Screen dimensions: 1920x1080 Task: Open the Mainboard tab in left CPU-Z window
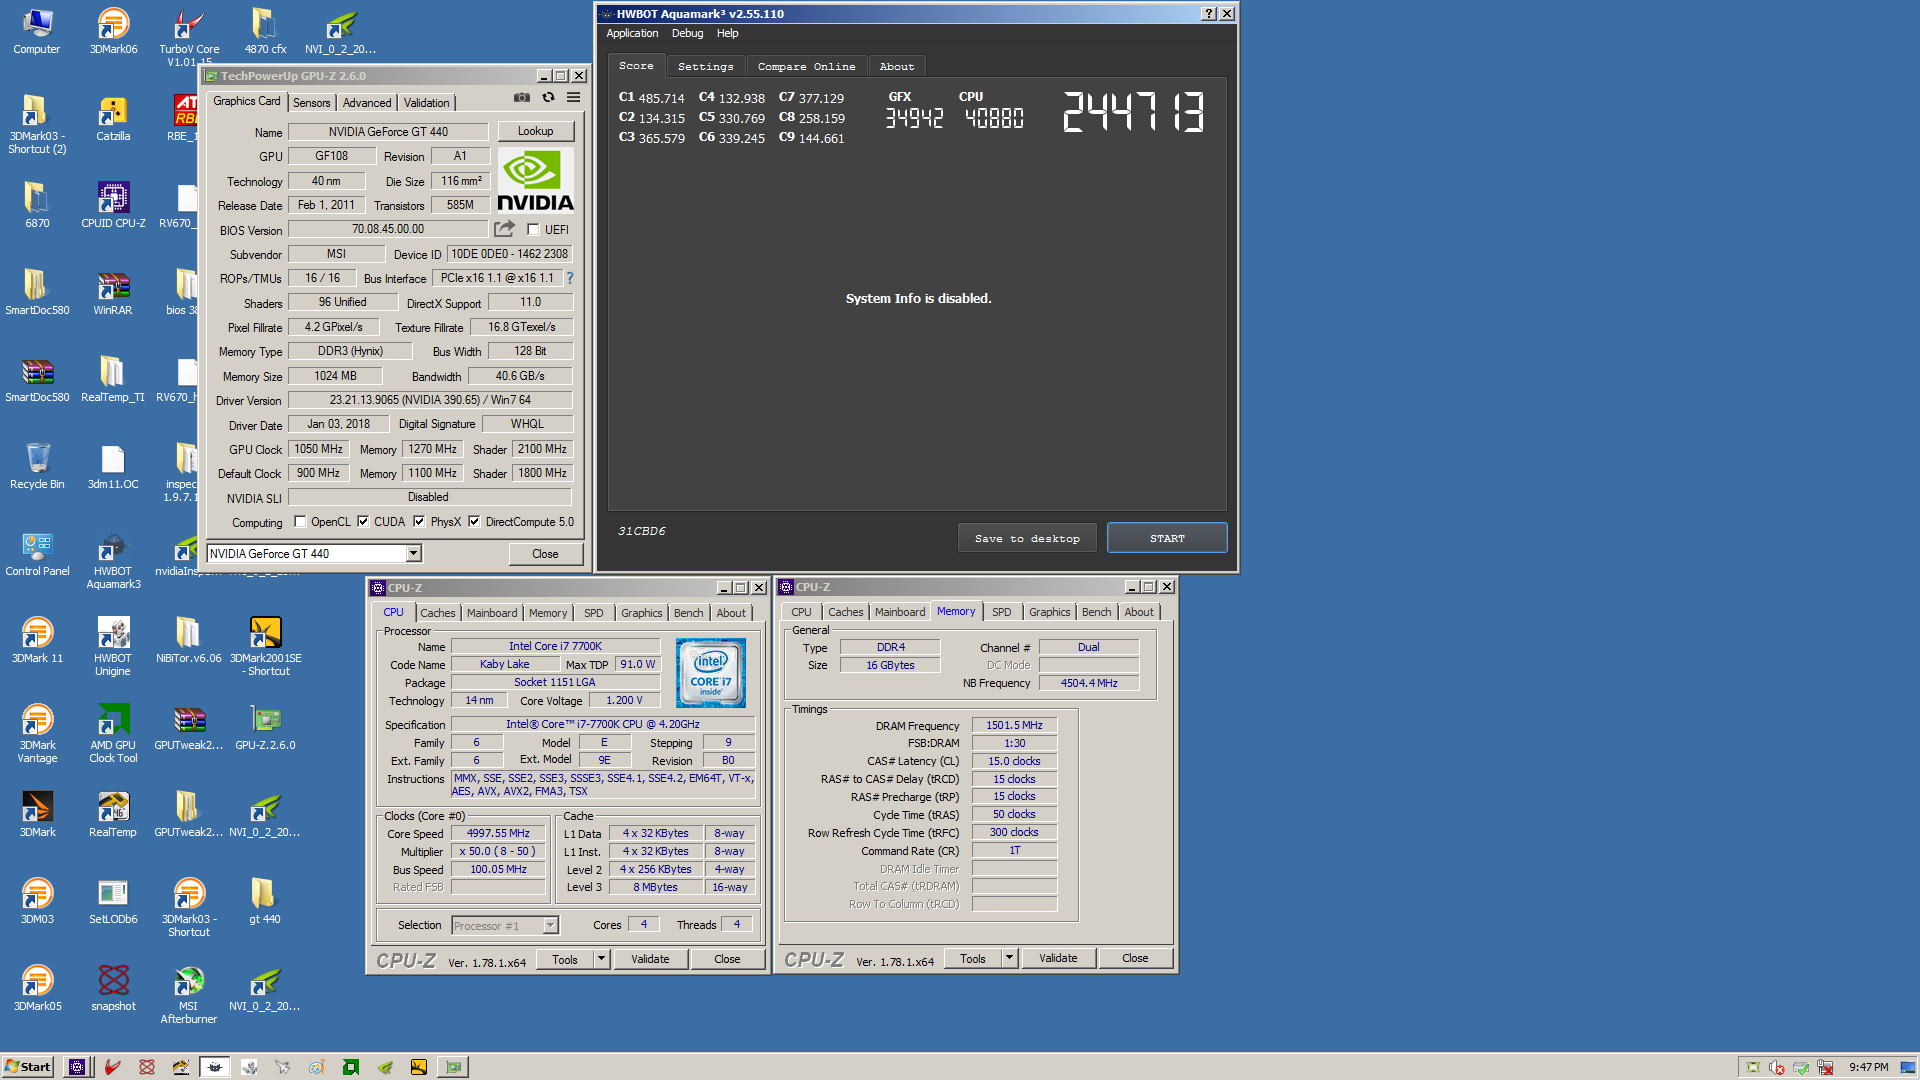[492, 613]
